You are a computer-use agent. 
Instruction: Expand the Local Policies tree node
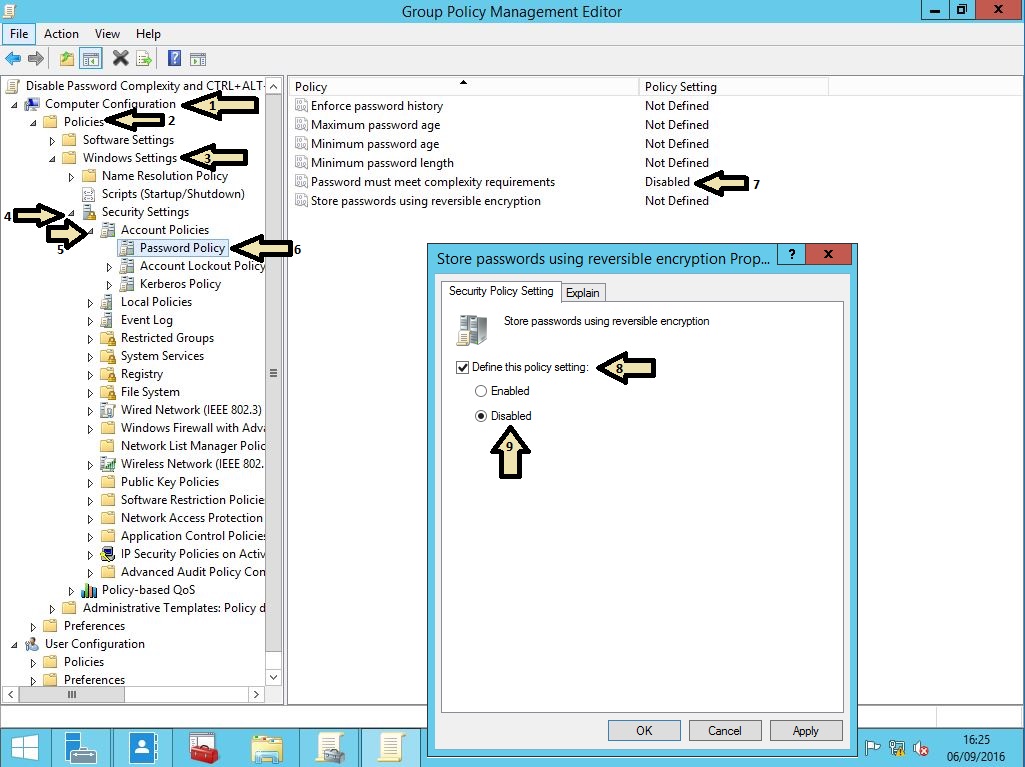click(x=88, y=301)
